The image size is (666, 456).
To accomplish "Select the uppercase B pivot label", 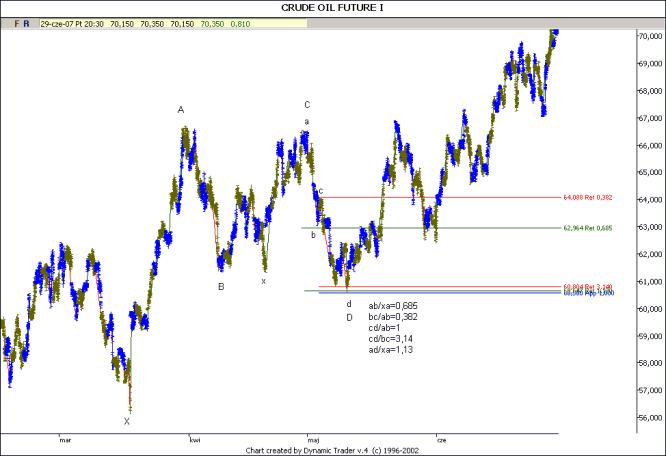I will pyautogui.click(x=221, y=286).
